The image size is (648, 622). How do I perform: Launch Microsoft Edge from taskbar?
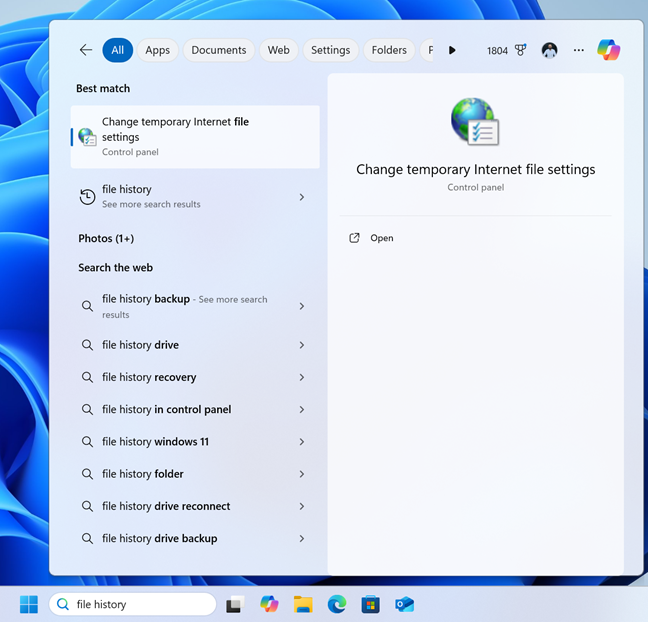(337, 604)
